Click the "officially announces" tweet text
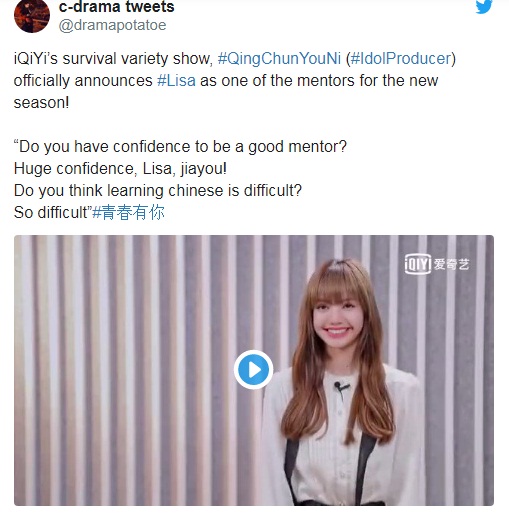Screen dimensions: 509x517 tap(83, 81)
